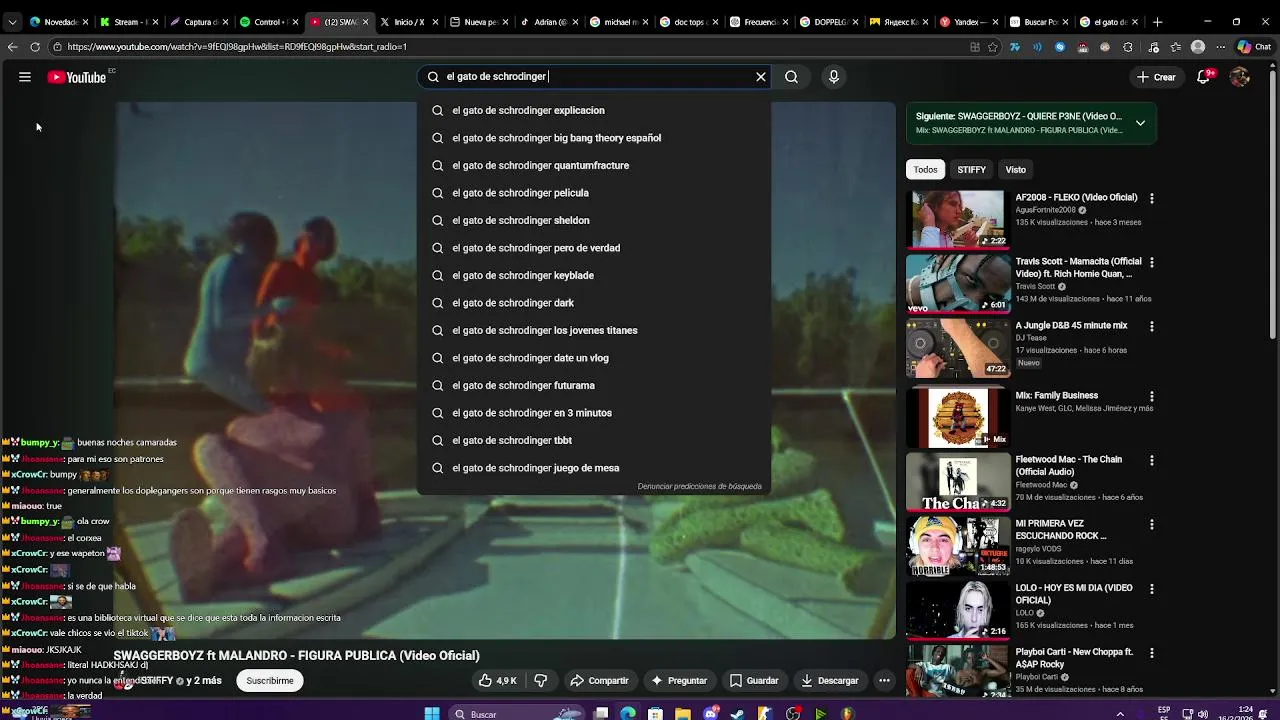Click the Preguntar button

point(679,681)
